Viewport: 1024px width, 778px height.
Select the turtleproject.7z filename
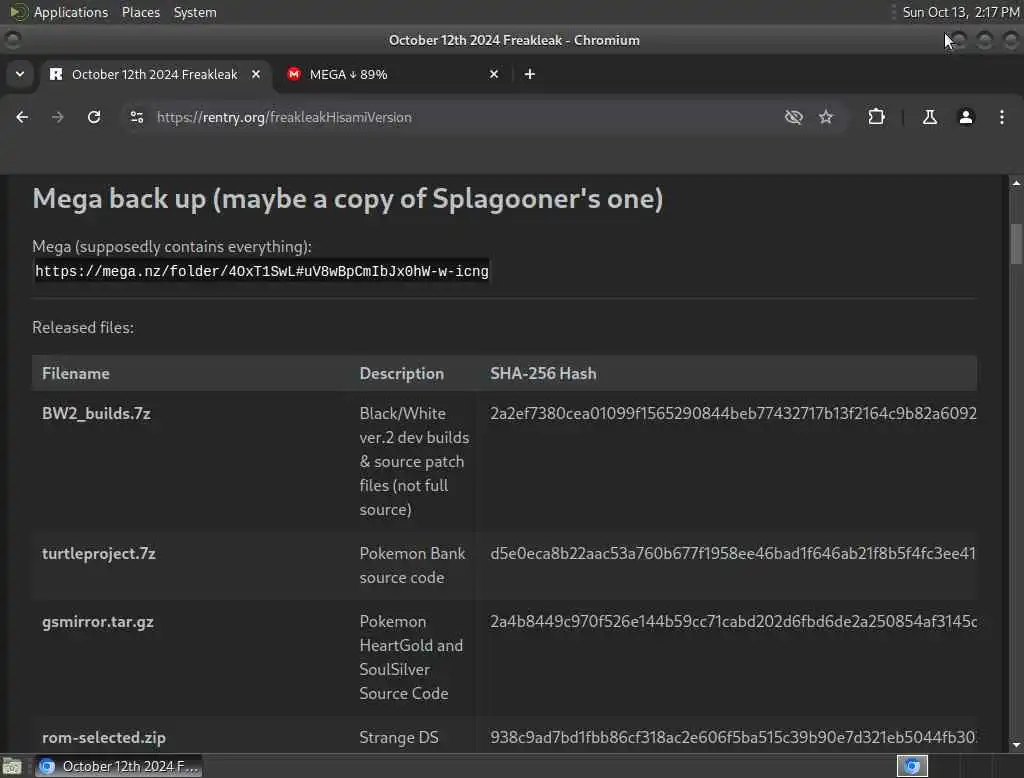click(x=99, y=554)
